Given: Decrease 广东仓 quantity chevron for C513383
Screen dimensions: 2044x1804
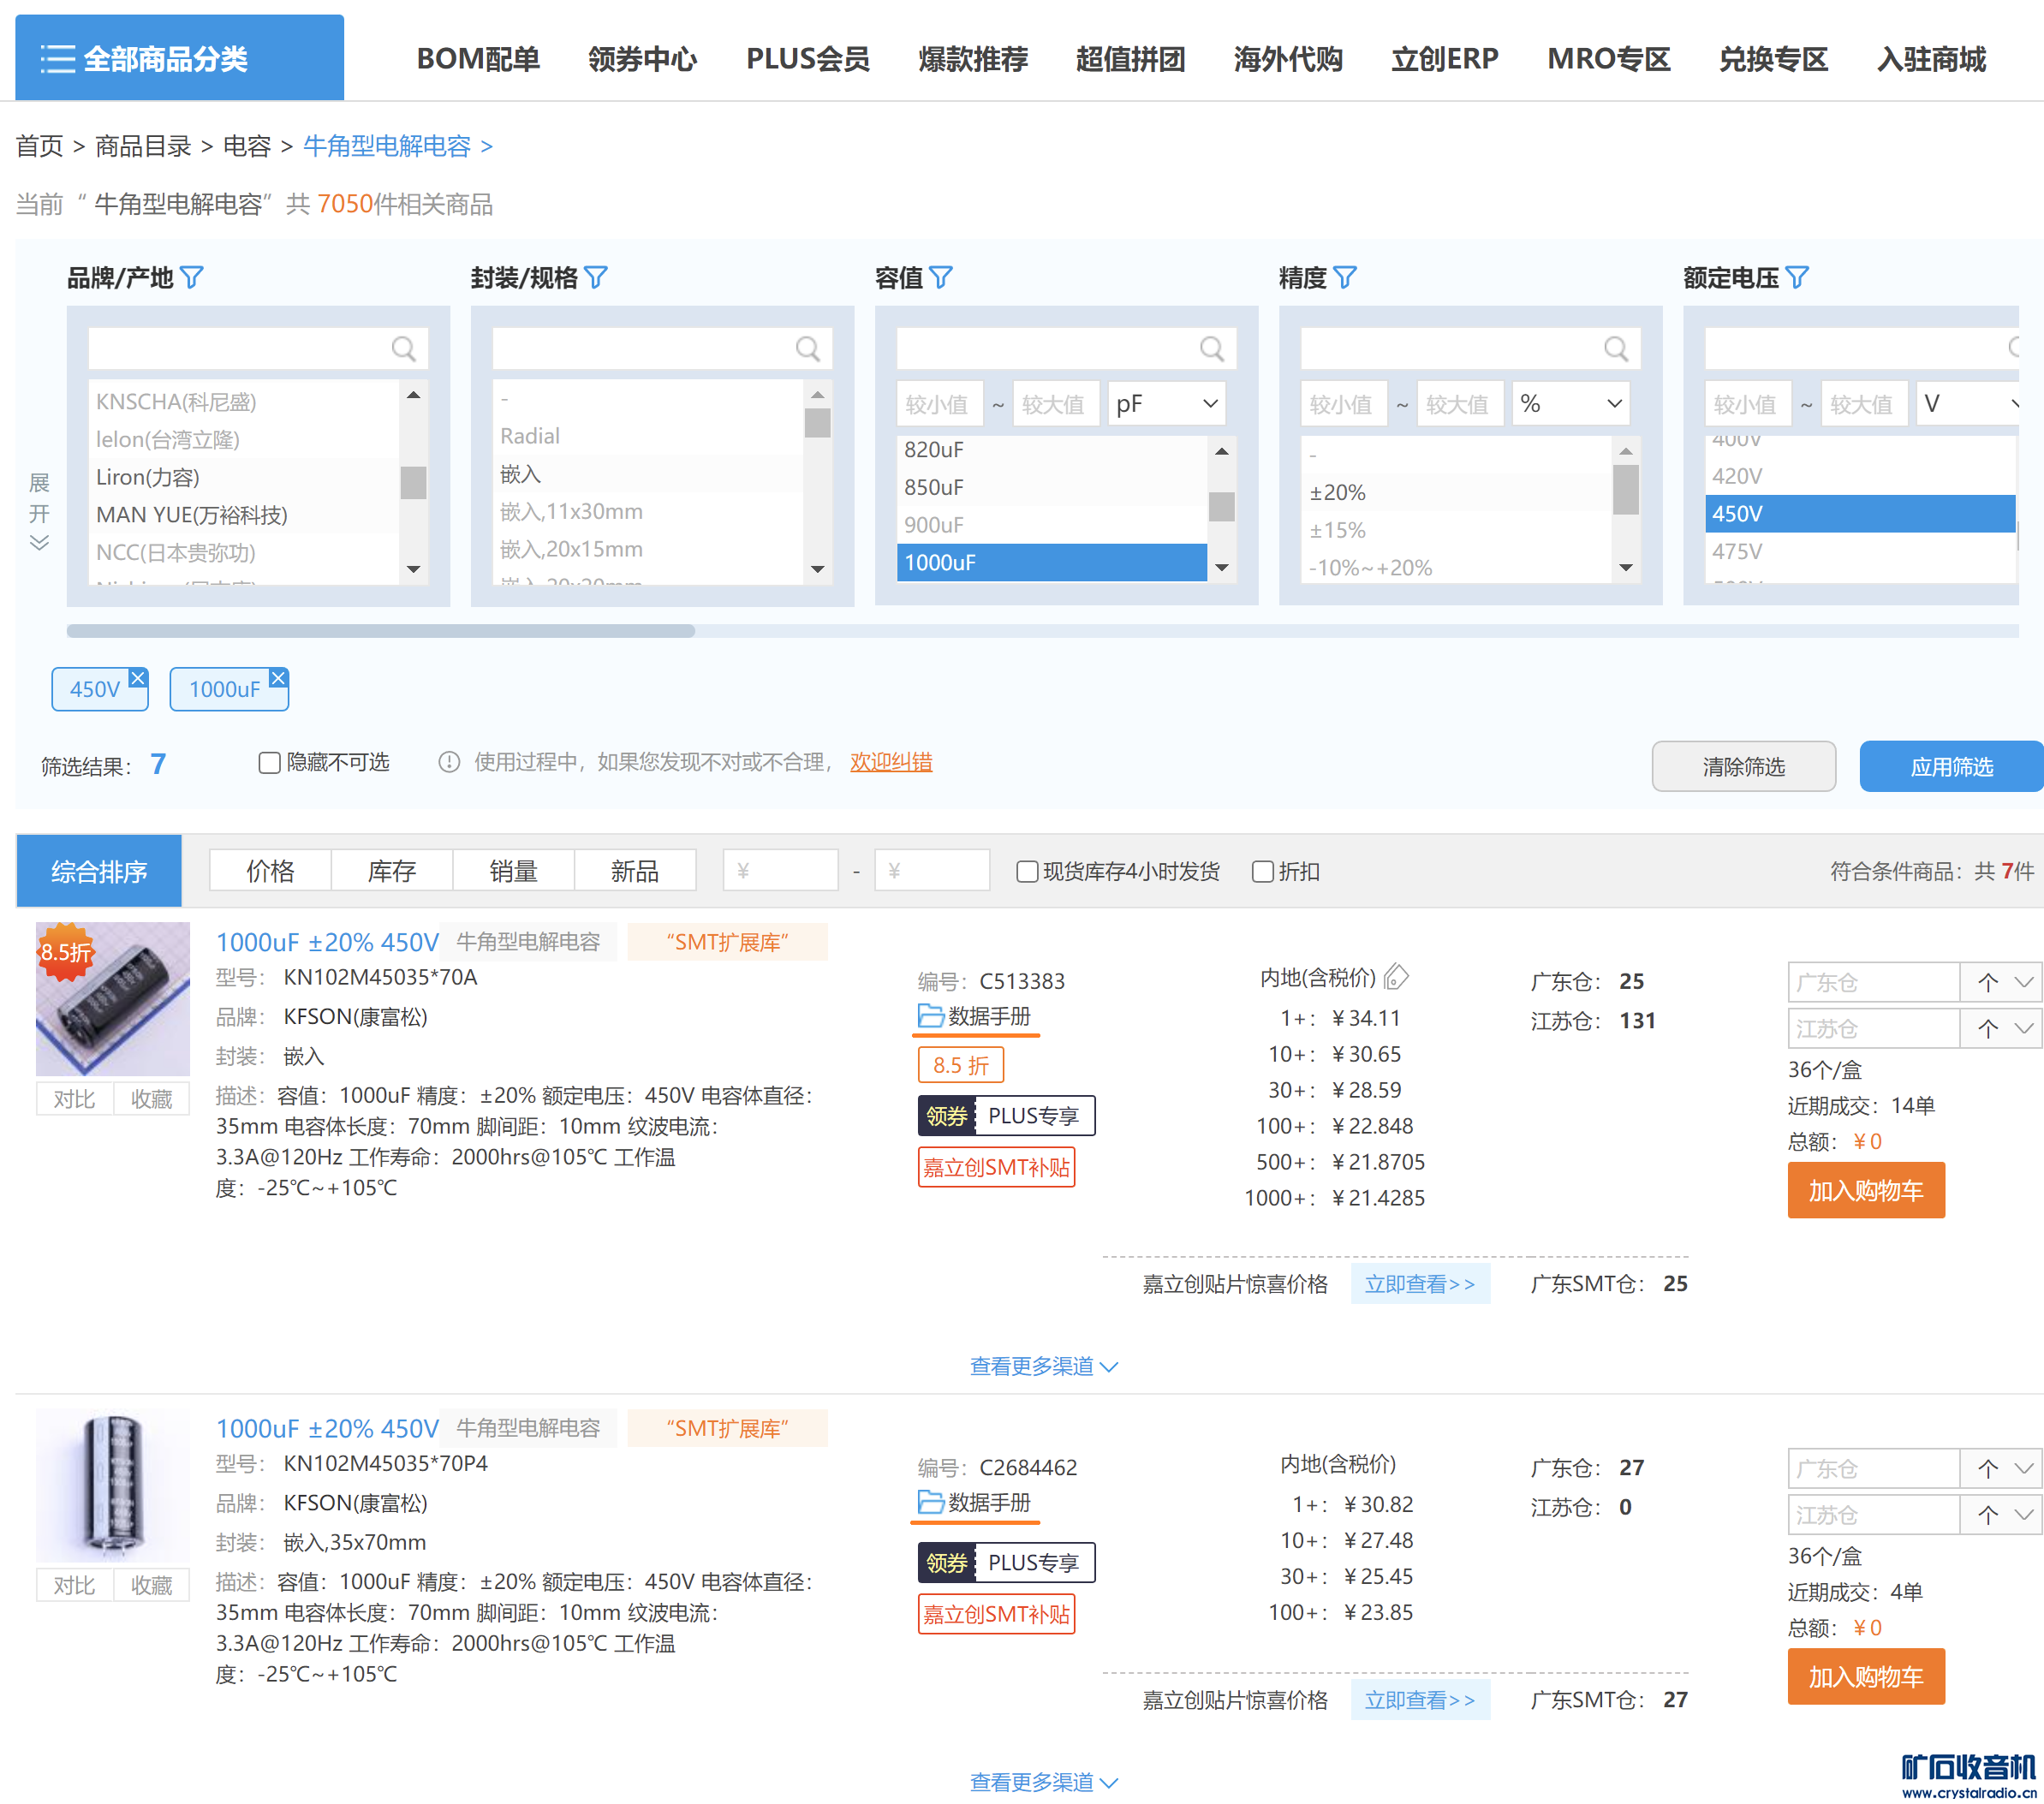Looking at the screenshot, I should tap(2024, 982).
